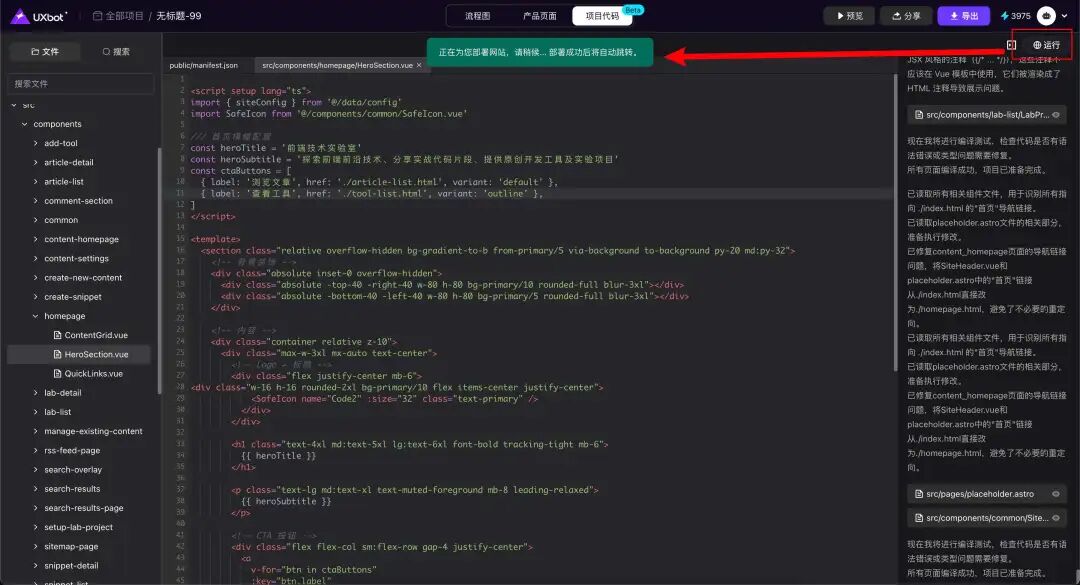1080x585 pixels.
Task: Expand the snippet-detail folder
Action: pos(36,566)
